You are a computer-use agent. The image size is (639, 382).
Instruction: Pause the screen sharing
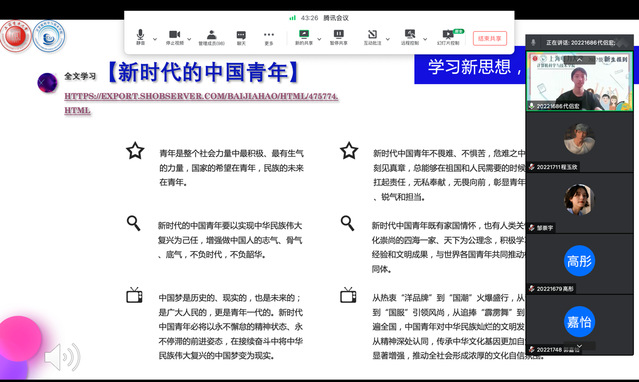339,37
